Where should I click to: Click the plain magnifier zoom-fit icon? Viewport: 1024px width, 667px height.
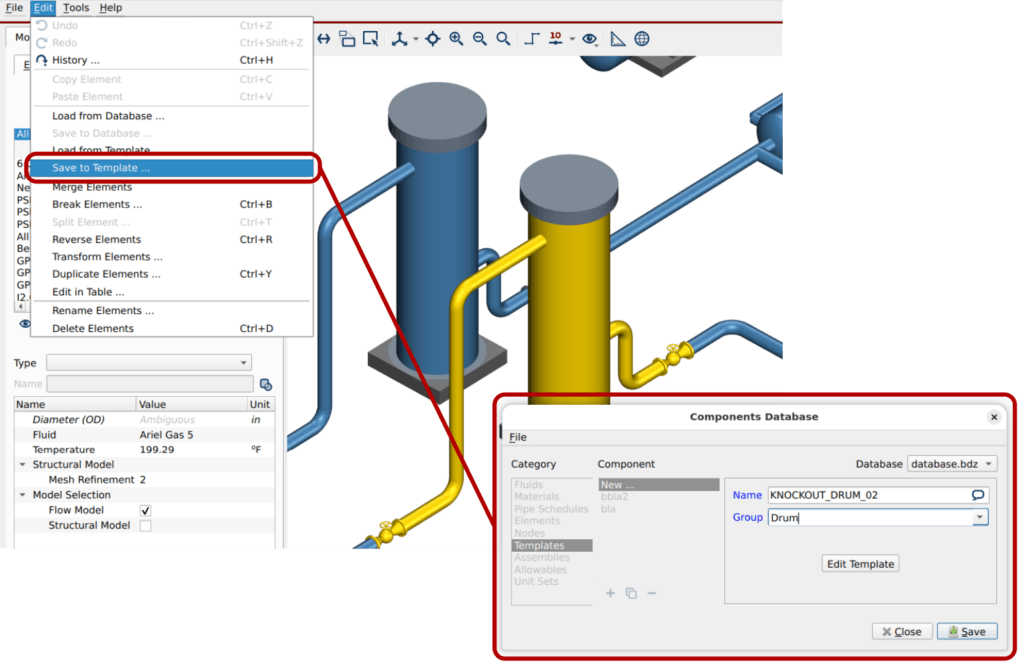click(x=503, y=39)
